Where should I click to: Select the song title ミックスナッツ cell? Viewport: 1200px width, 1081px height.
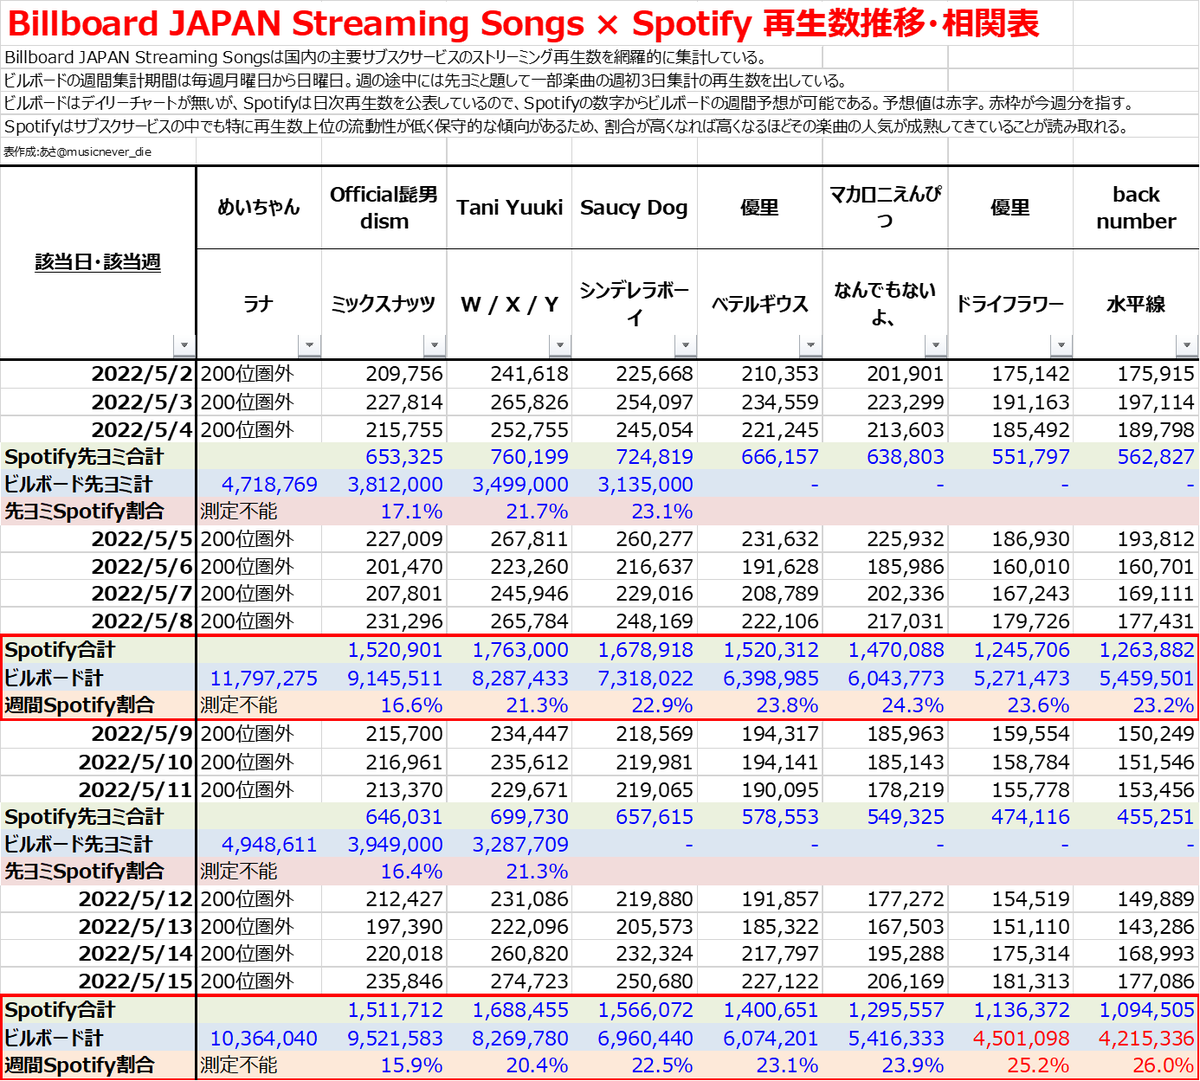pos(384,304)
